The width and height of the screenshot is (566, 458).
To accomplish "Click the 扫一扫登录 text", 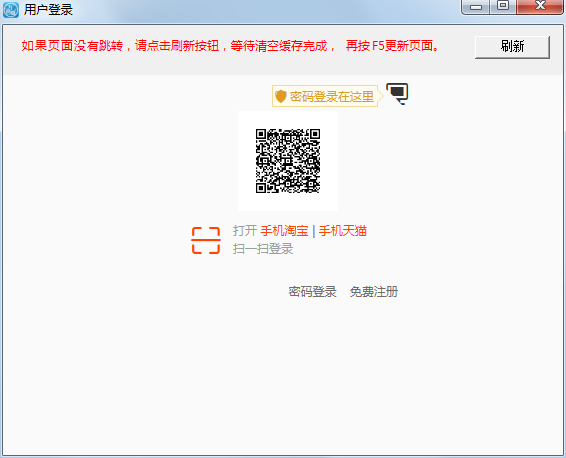I will (263, 249).
